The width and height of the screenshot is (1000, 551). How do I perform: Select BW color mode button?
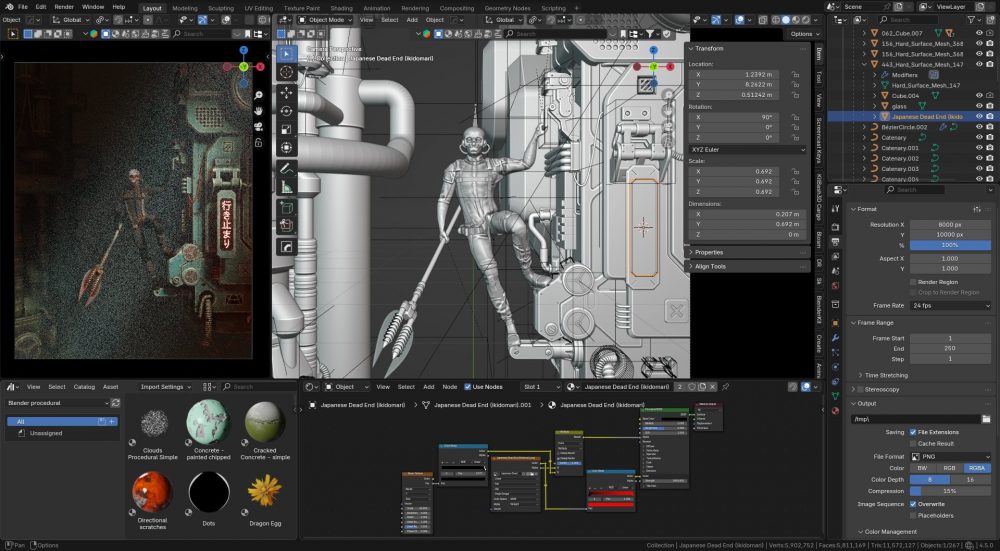(923, 468)
